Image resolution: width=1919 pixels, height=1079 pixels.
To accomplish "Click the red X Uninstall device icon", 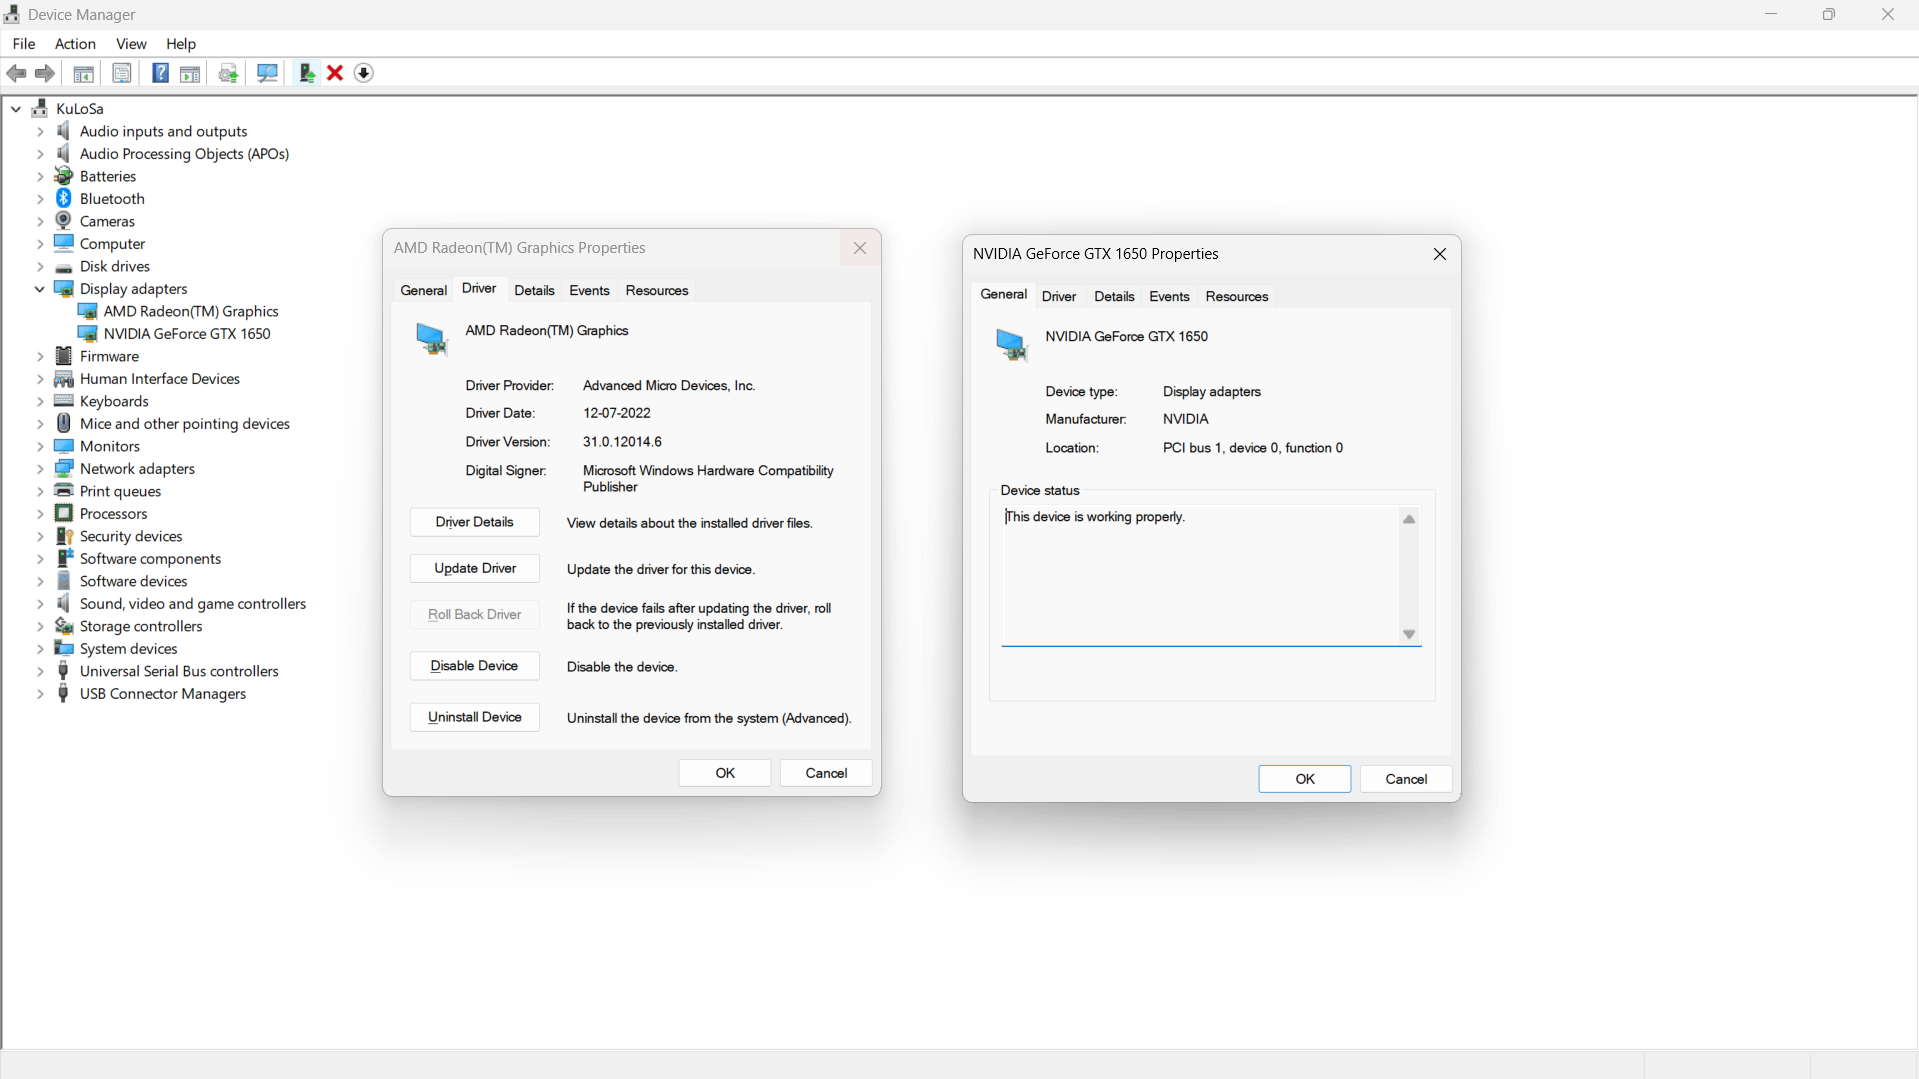I will point(335,73).
